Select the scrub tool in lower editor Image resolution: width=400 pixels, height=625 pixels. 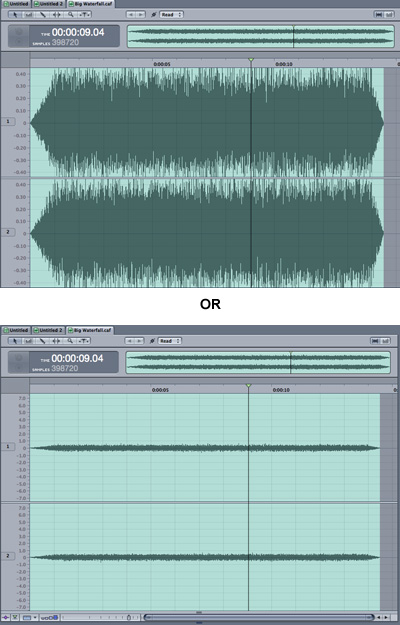pos(84,341)
